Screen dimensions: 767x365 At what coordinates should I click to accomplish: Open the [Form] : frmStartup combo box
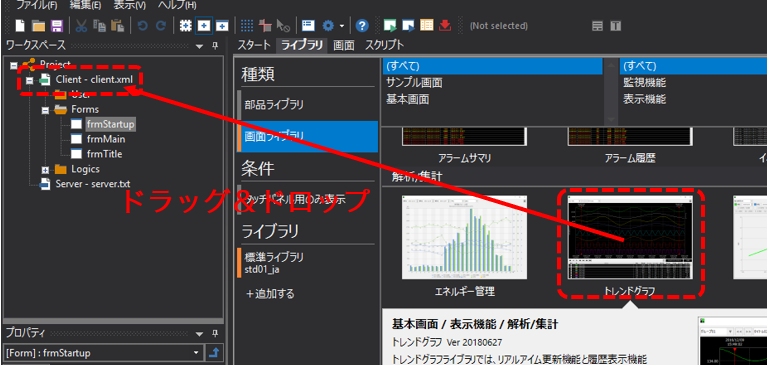coord(103,352)
